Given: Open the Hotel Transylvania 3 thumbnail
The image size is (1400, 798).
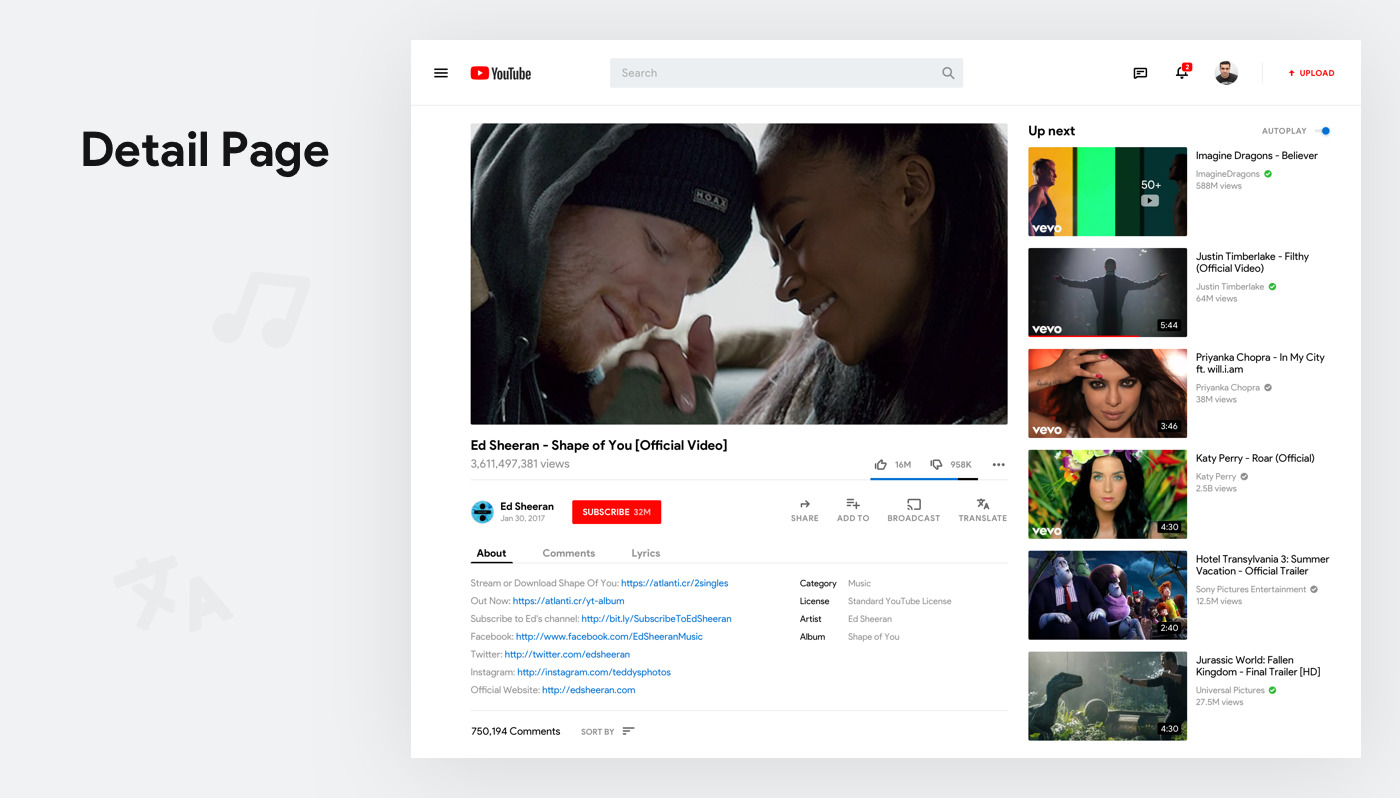Looking at the screenshot, I should pyautogui.click(x=1108, y=595).
